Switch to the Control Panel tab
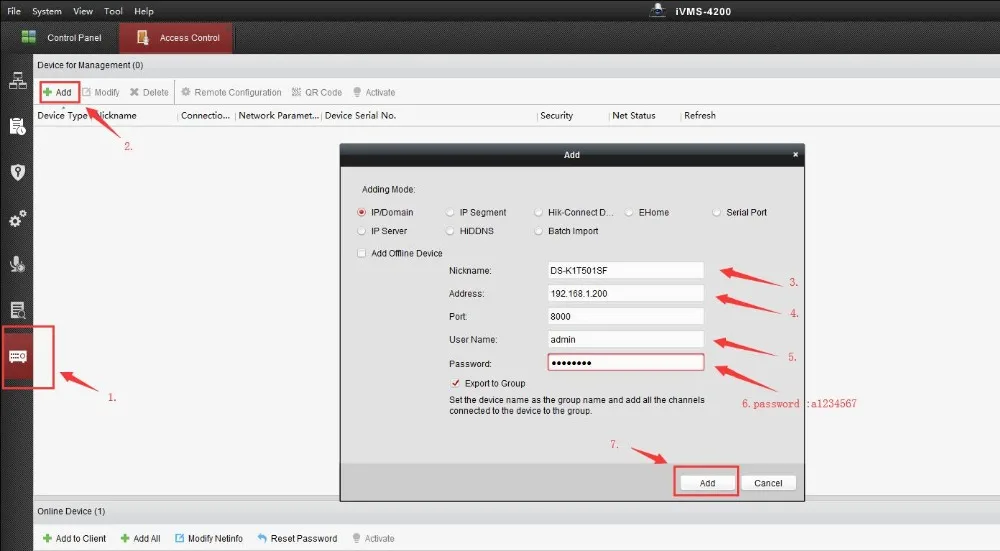 [x=61, y=38]
